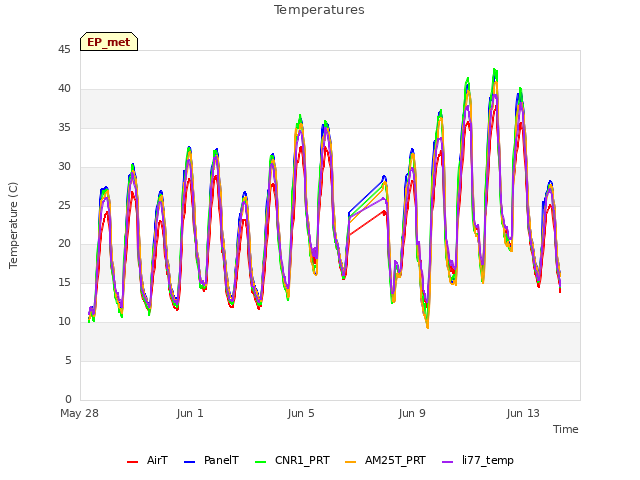
Task: Toggle the CNR1_PRT legend entry
Action: [292, 461]
